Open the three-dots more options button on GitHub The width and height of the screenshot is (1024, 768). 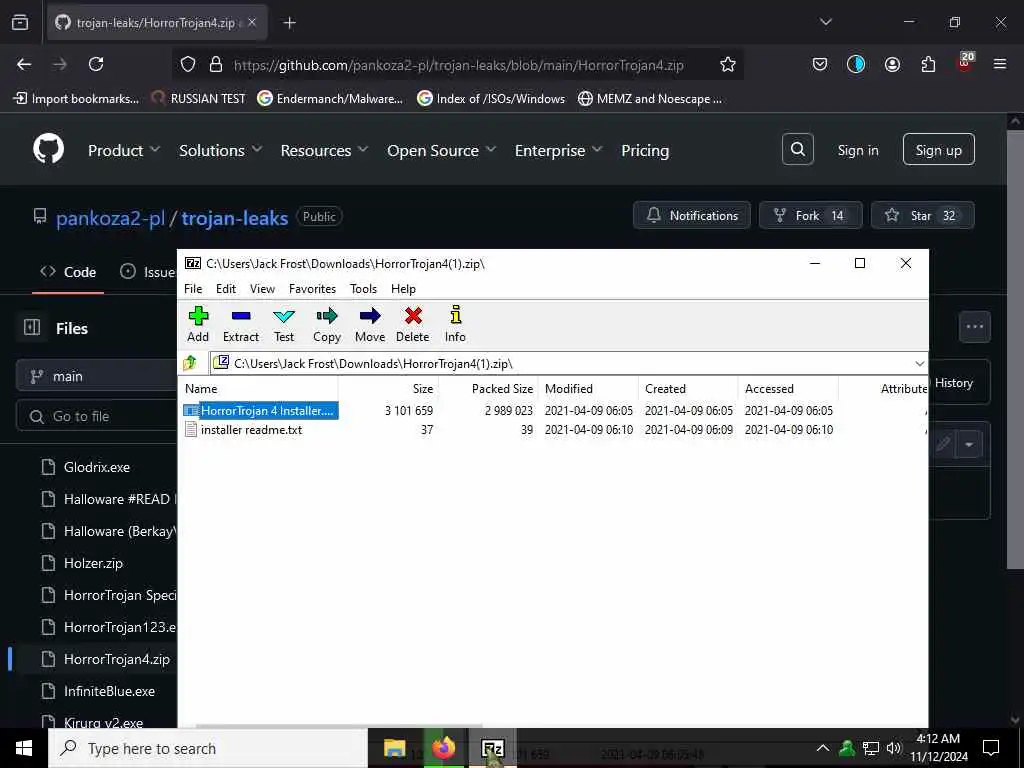pos(974,327)
